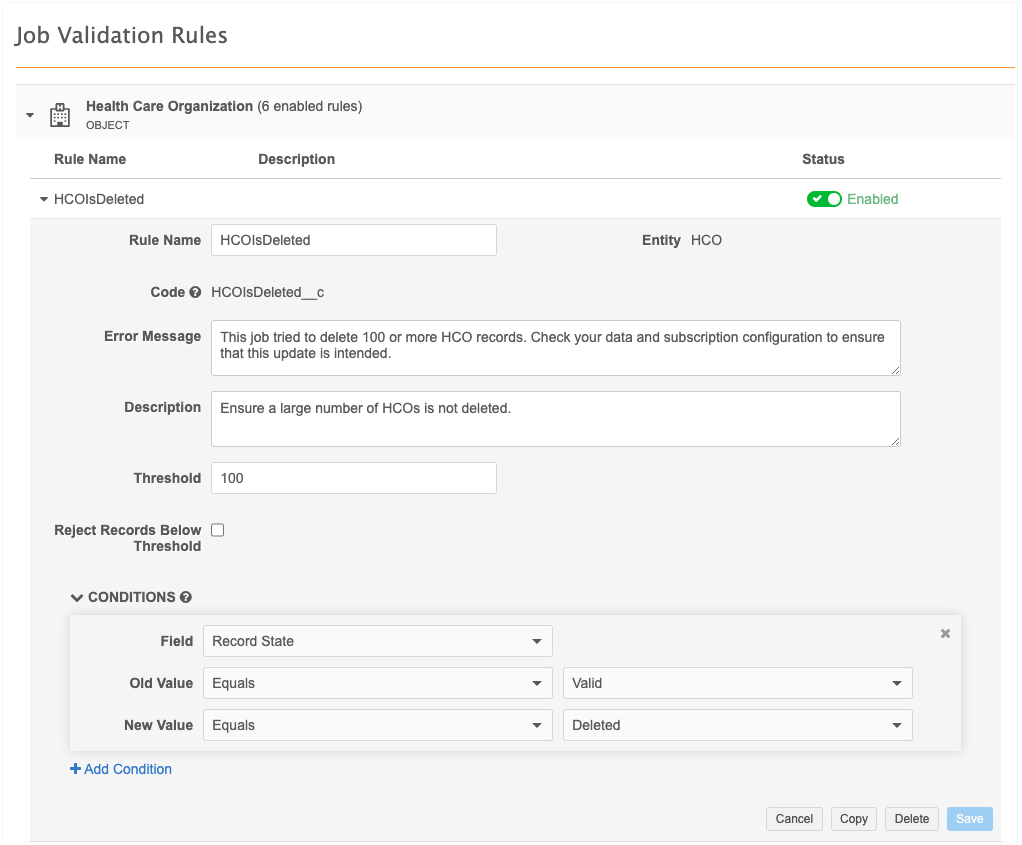Click the plus icon for Add Condition
The image size is (1022, 845).
tap(75, 769)
